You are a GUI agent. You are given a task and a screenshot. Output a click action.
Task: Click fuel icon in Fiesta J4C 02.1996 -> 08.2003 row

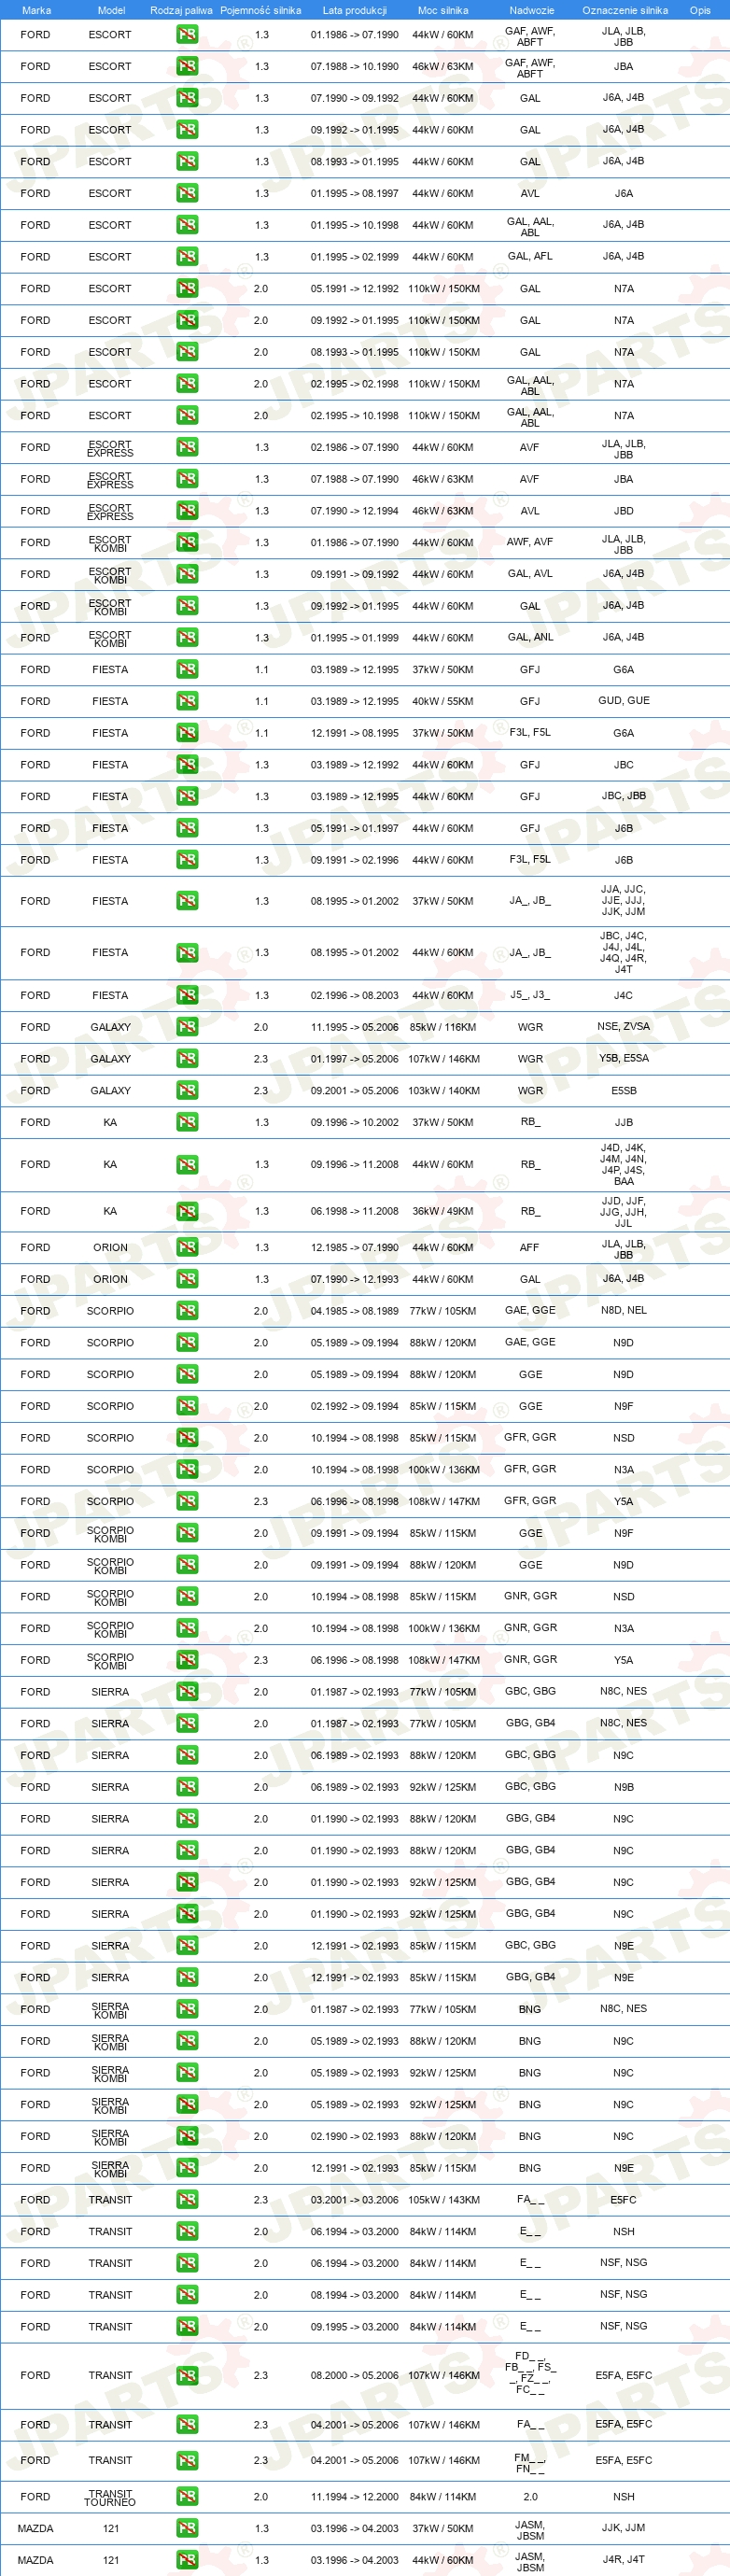(187, 995)
